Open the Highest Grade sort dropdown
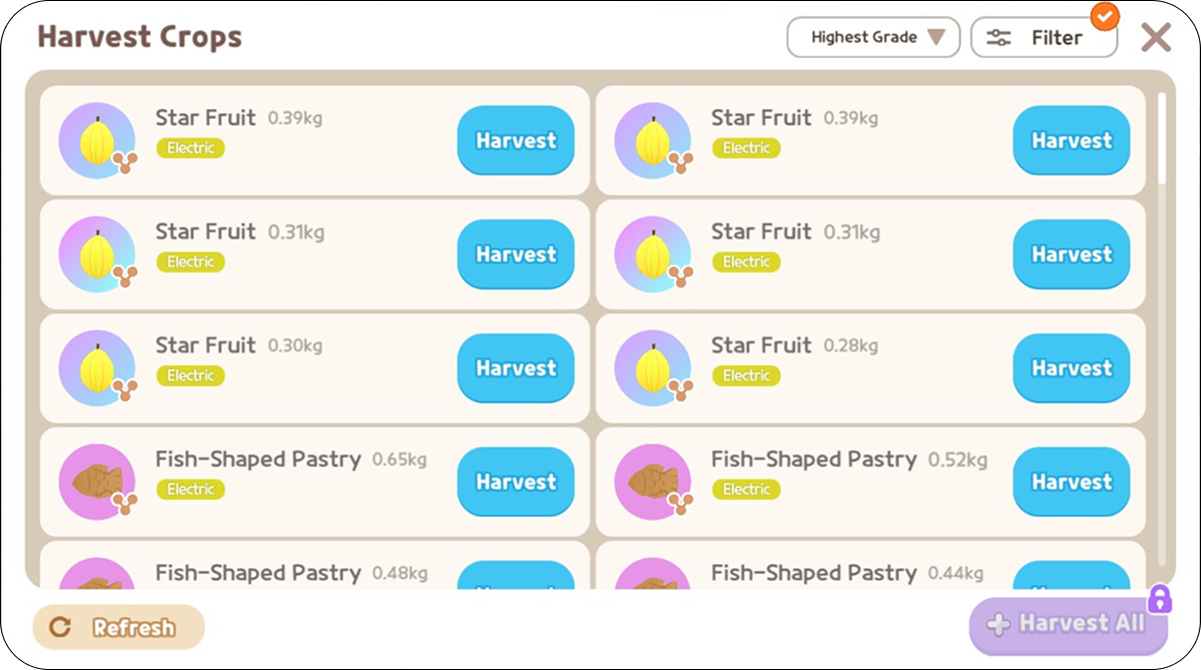This screenshot has width=1201, height=670. pos(872,38)
